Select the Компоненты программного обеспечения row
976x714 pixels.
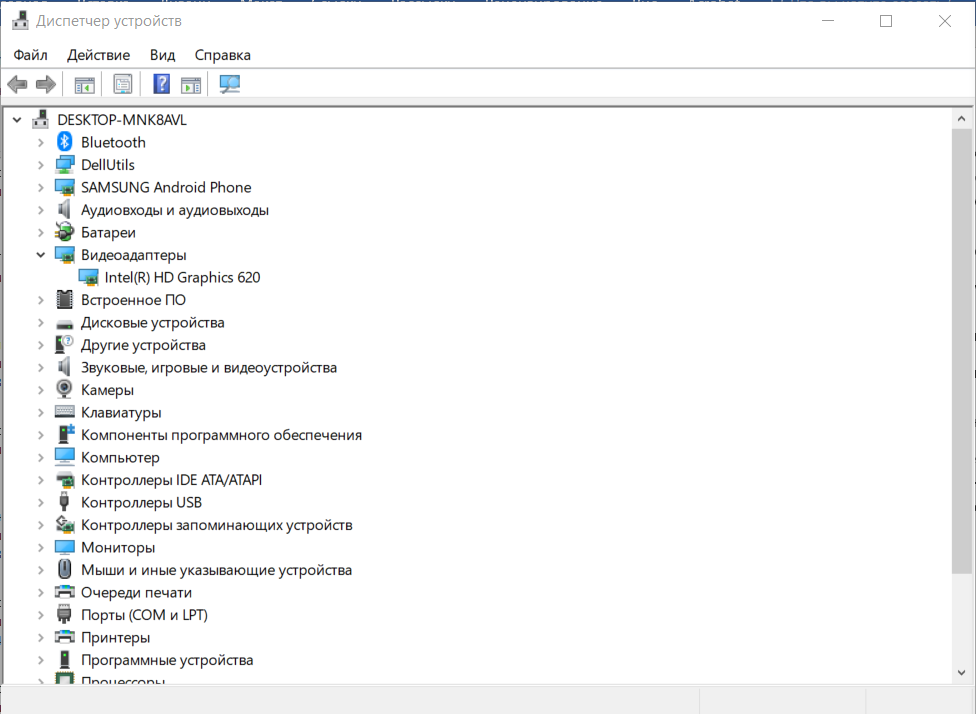click(x=221, y=435)
